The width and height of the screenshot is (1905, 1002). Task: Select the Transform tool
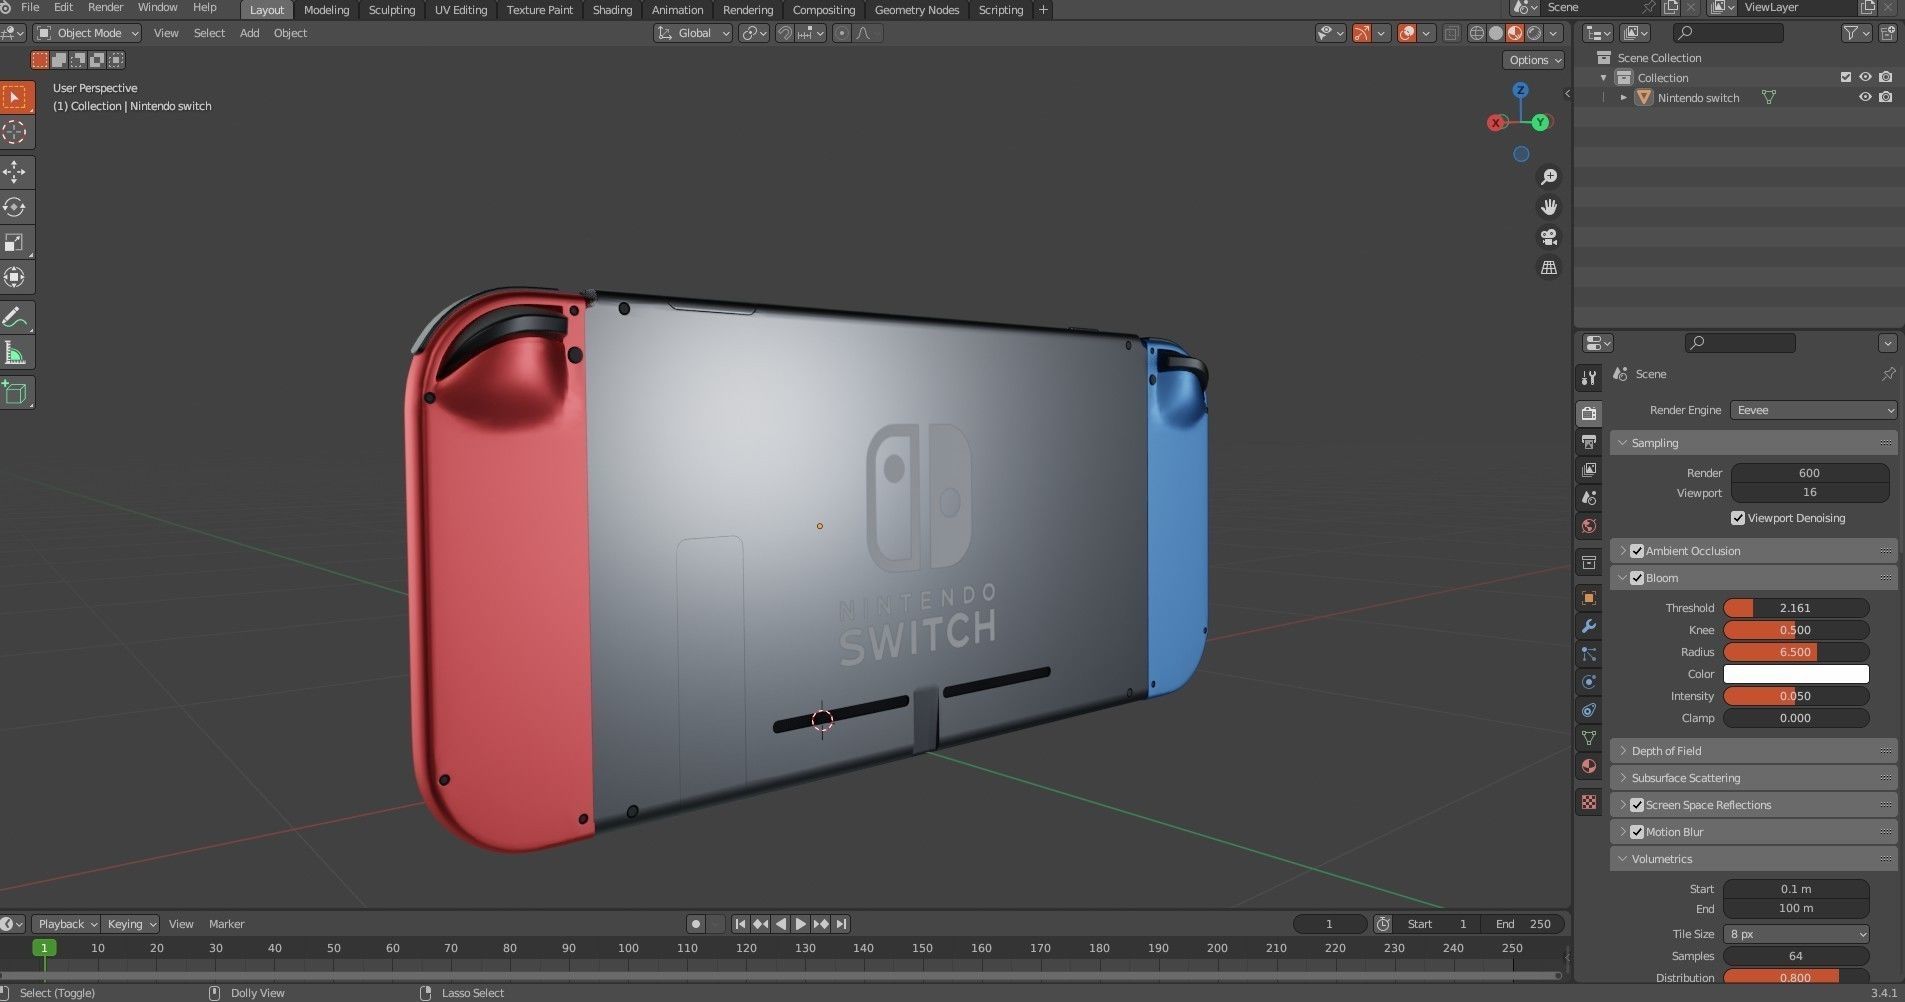[x=15, y=277]
